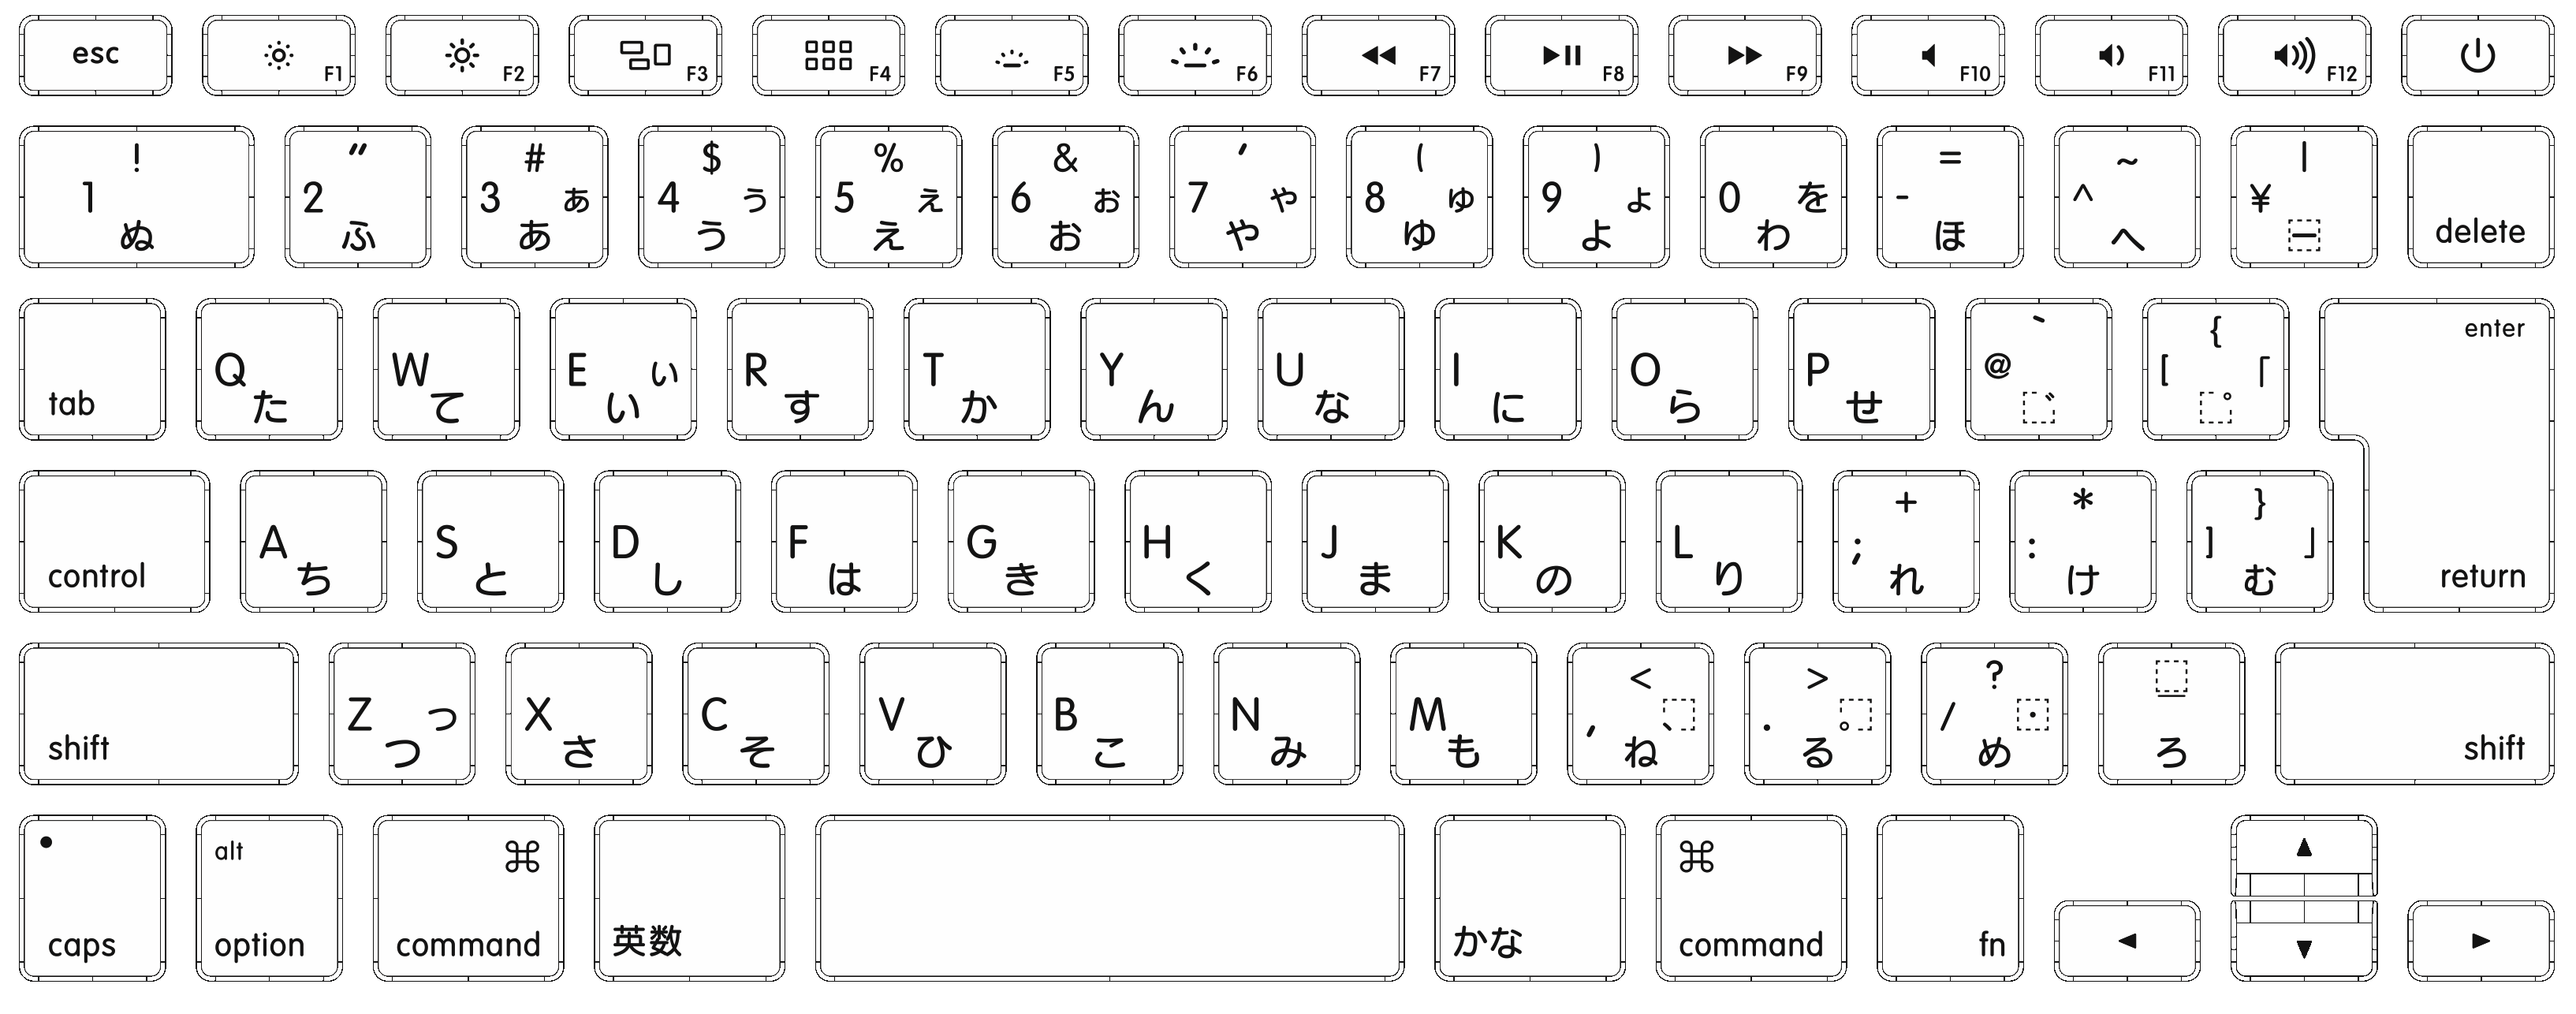Click the Spacebar key
Image resolution: width=2576 pixels, height=1014 pixels.
[1017, 912]
